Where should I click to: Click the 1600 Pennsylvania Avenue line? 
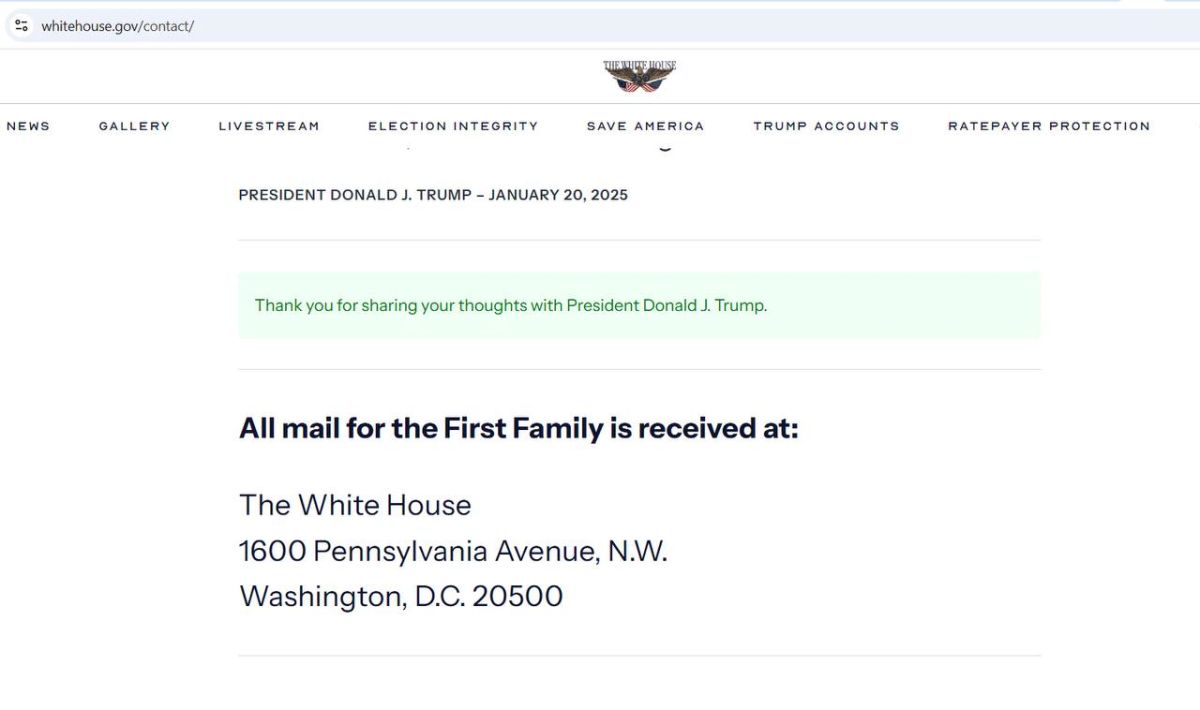(x=453, y=551)
